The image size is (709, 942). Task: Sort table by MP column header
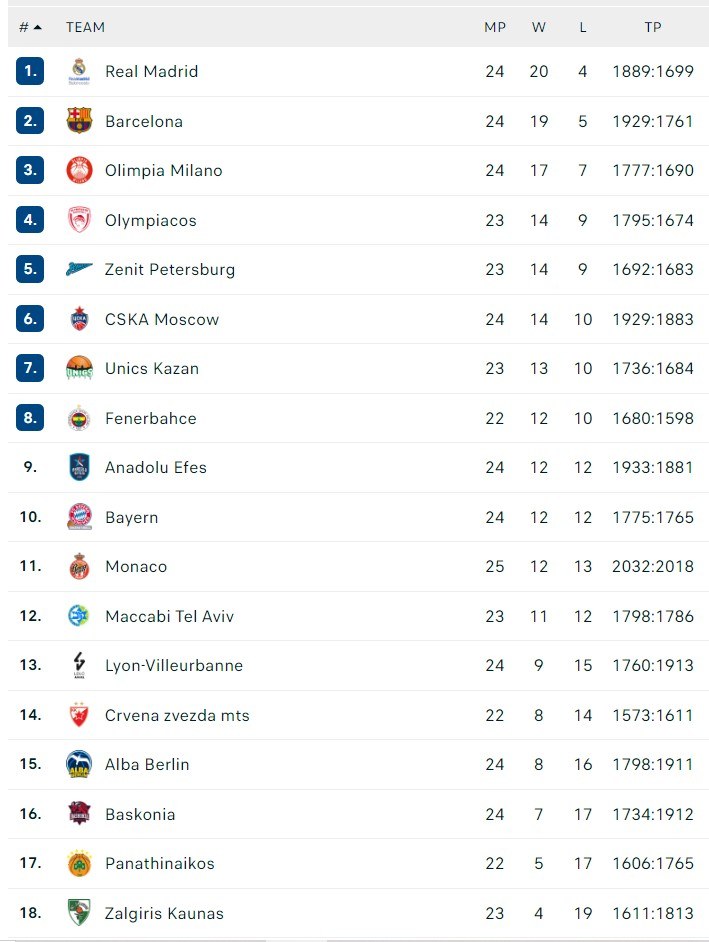point(495,27)
